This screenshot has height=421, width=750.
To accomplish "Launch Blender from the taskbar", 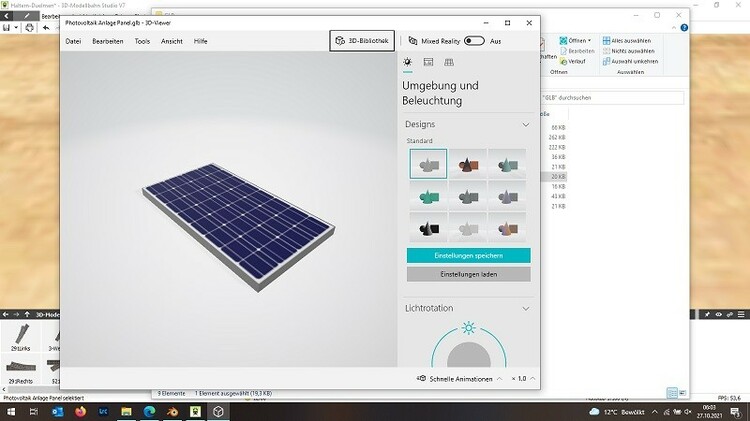I will pos(173,411).
